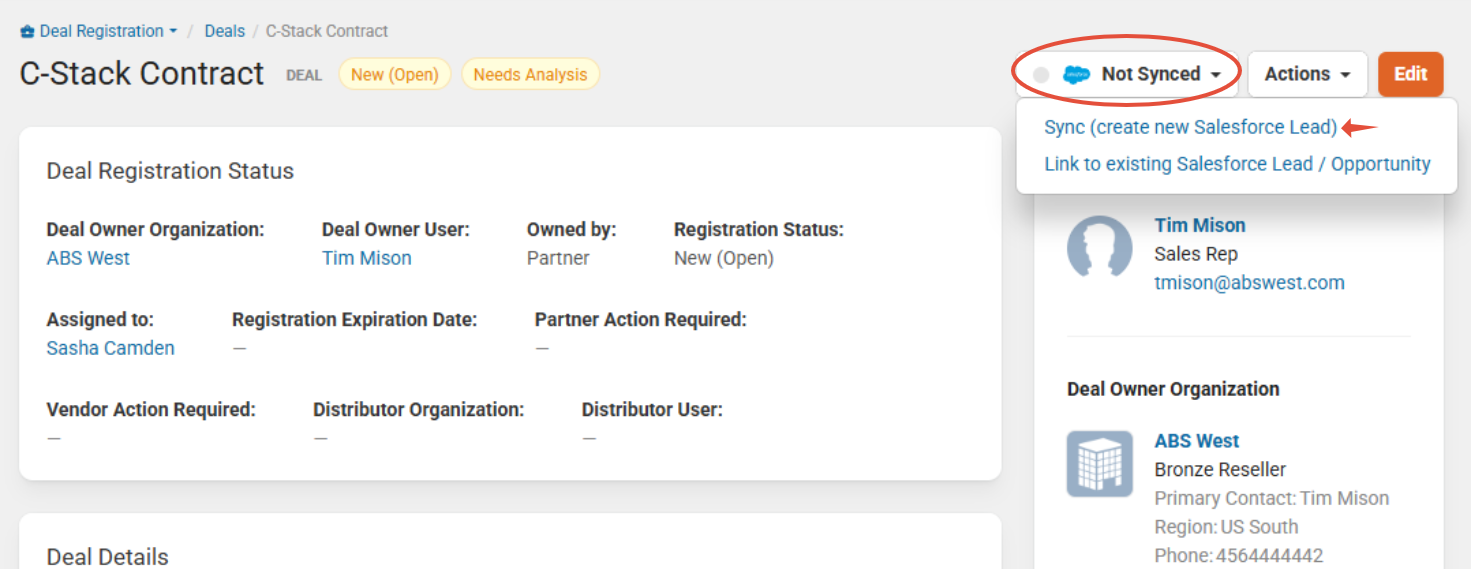Select Link to existing Salesforce Lead / Opportunity
This screenshot has height=569, width=1471.
click(1237, 164)
